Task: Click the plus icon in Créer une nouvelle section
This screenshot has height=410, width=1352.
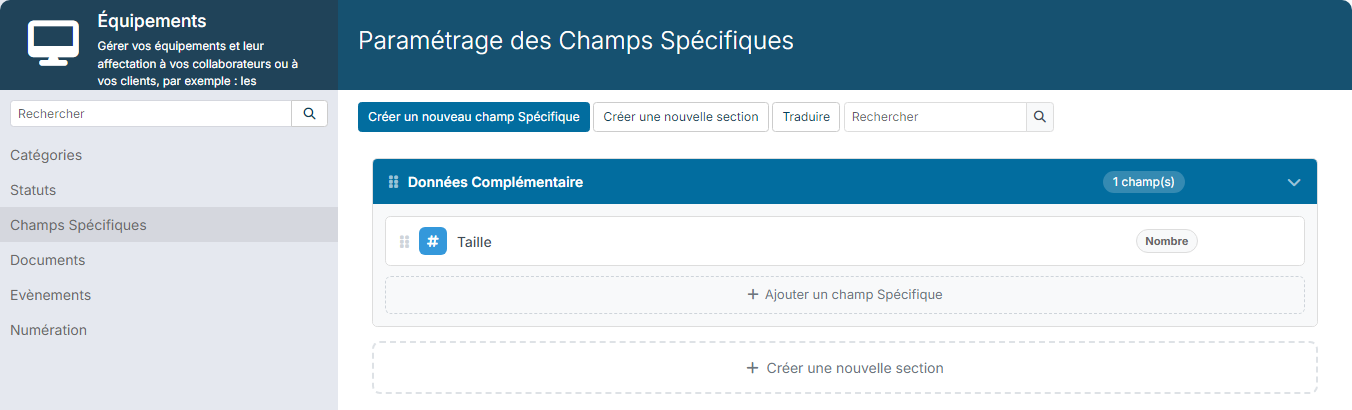Action: pos(753,368)
